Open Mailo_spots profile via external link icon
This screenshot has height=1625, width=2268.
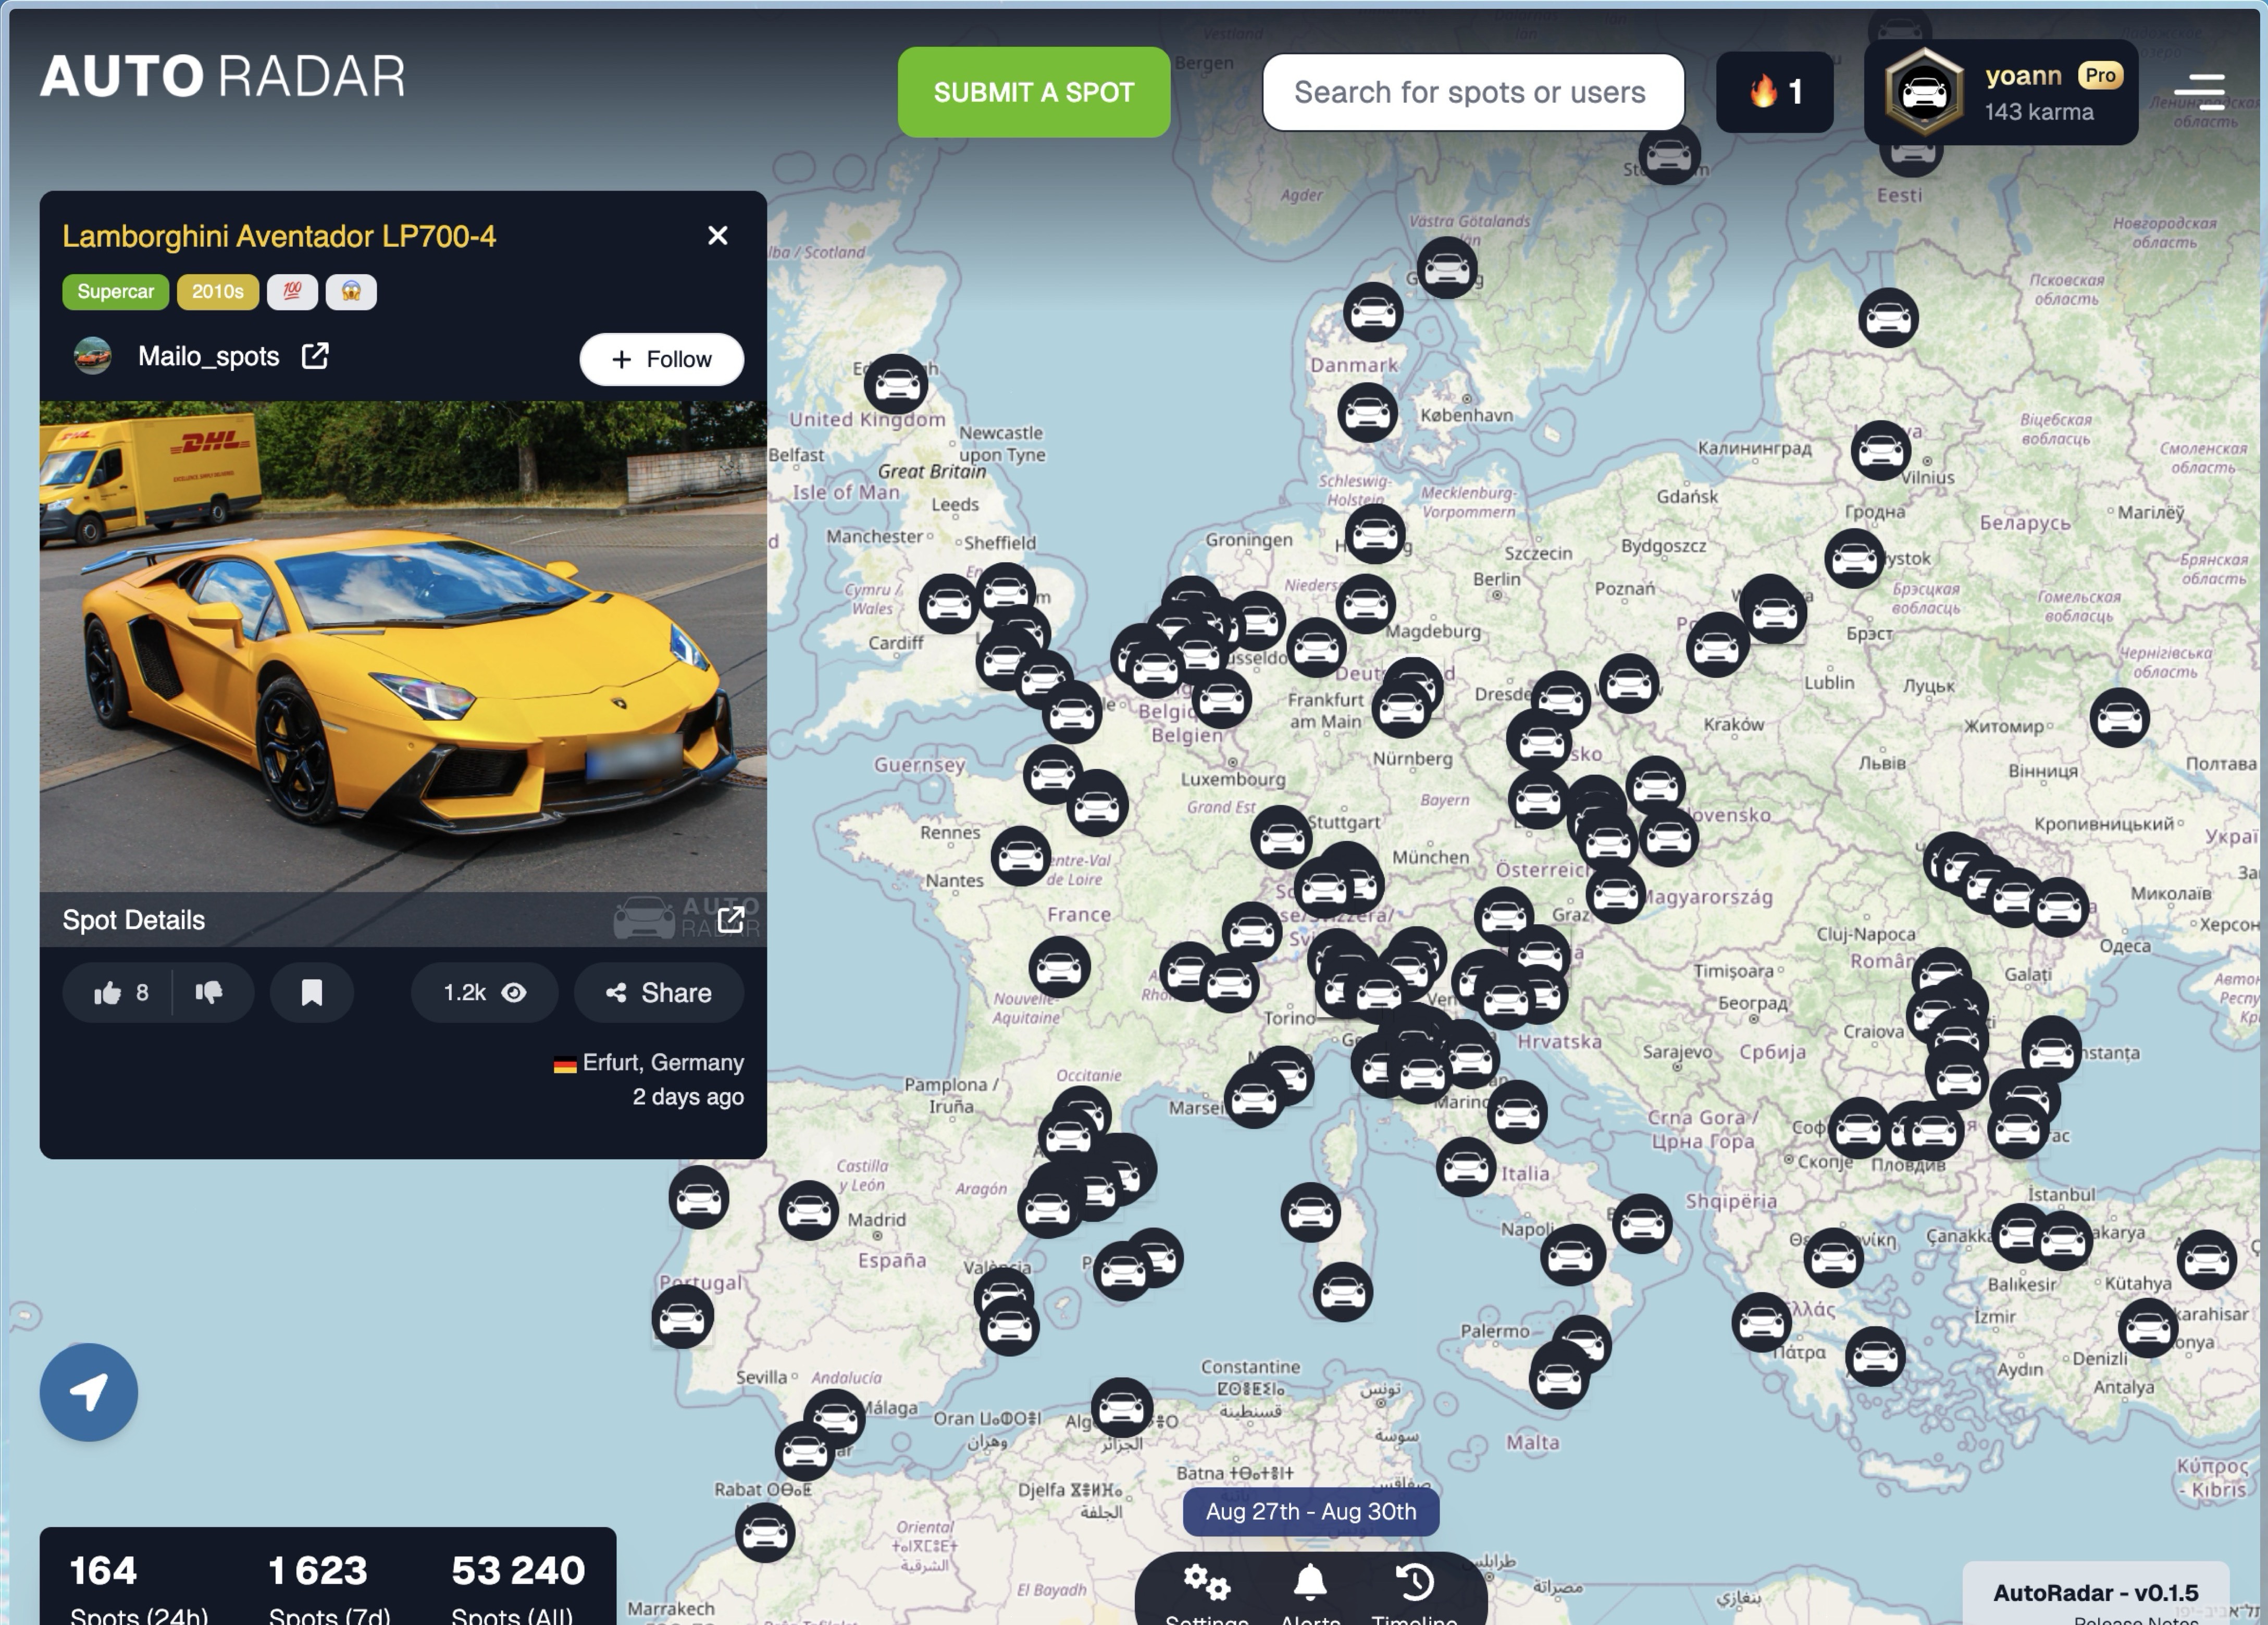click(x=314, y=356)
